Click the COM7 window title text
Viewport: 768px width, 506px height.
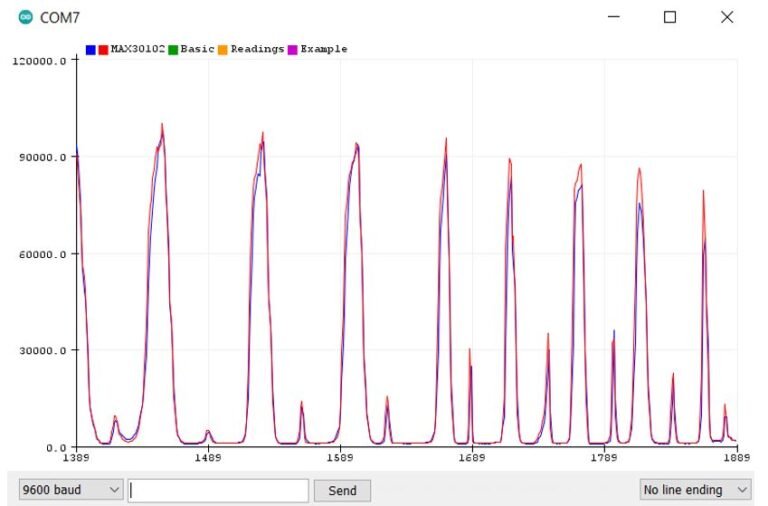pos(60,17)
